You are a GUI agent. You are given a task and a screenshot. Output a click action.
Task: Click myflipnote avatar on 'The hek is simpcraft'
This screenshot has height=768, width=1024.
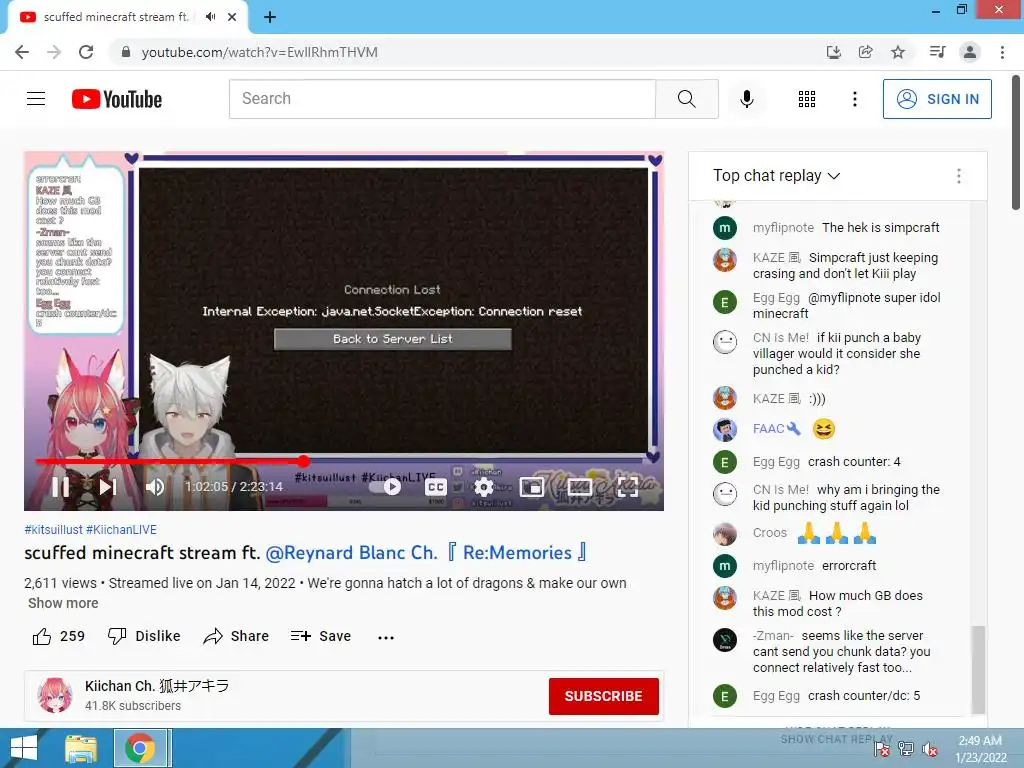click(725, 228)
